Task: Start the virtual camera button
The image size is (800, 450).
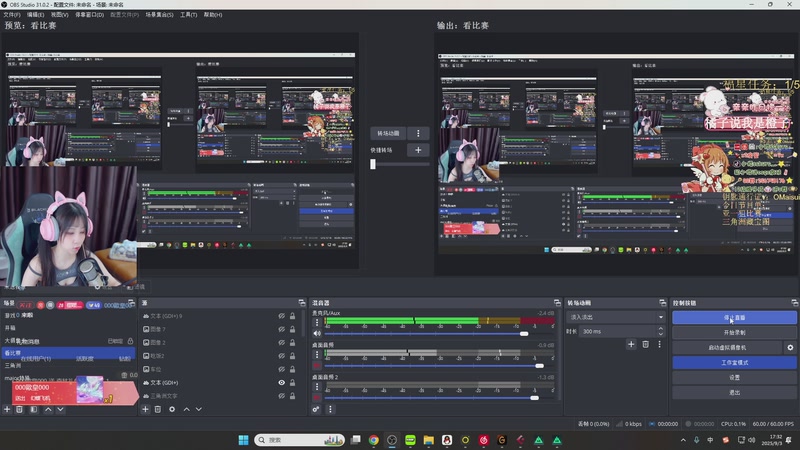Action: tap(727, 347)
